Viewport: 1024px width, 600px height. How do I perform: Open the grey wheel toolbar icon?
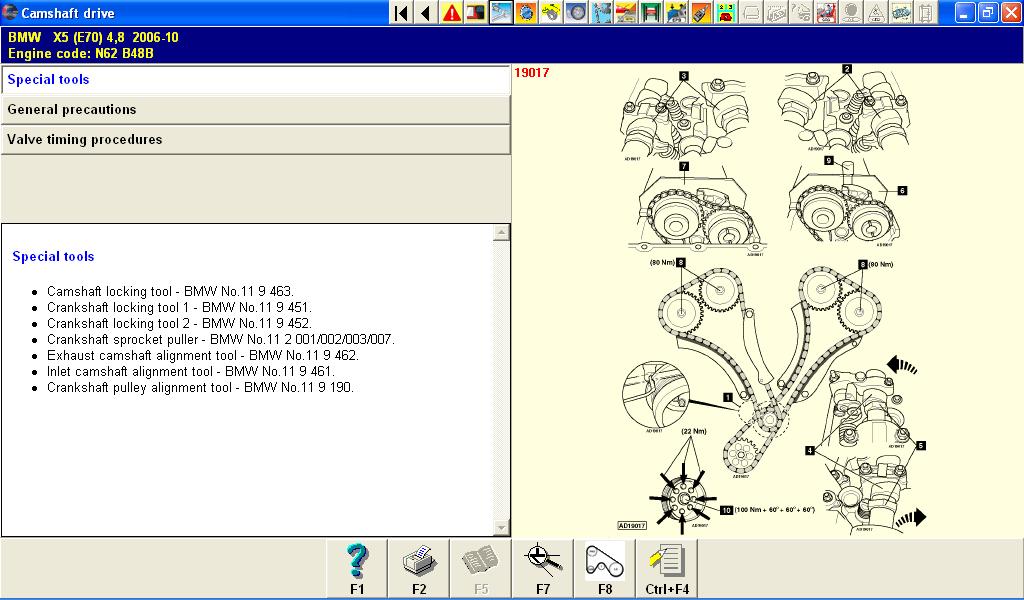(x=575, y=12)
